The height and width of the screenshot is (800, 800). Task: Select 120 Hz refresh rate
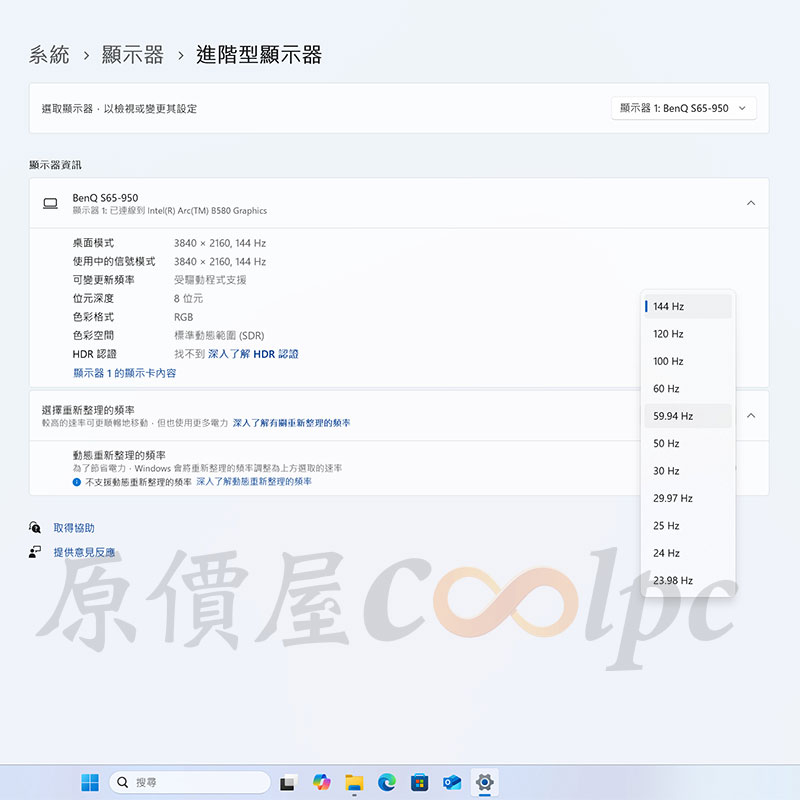point(688,334)
